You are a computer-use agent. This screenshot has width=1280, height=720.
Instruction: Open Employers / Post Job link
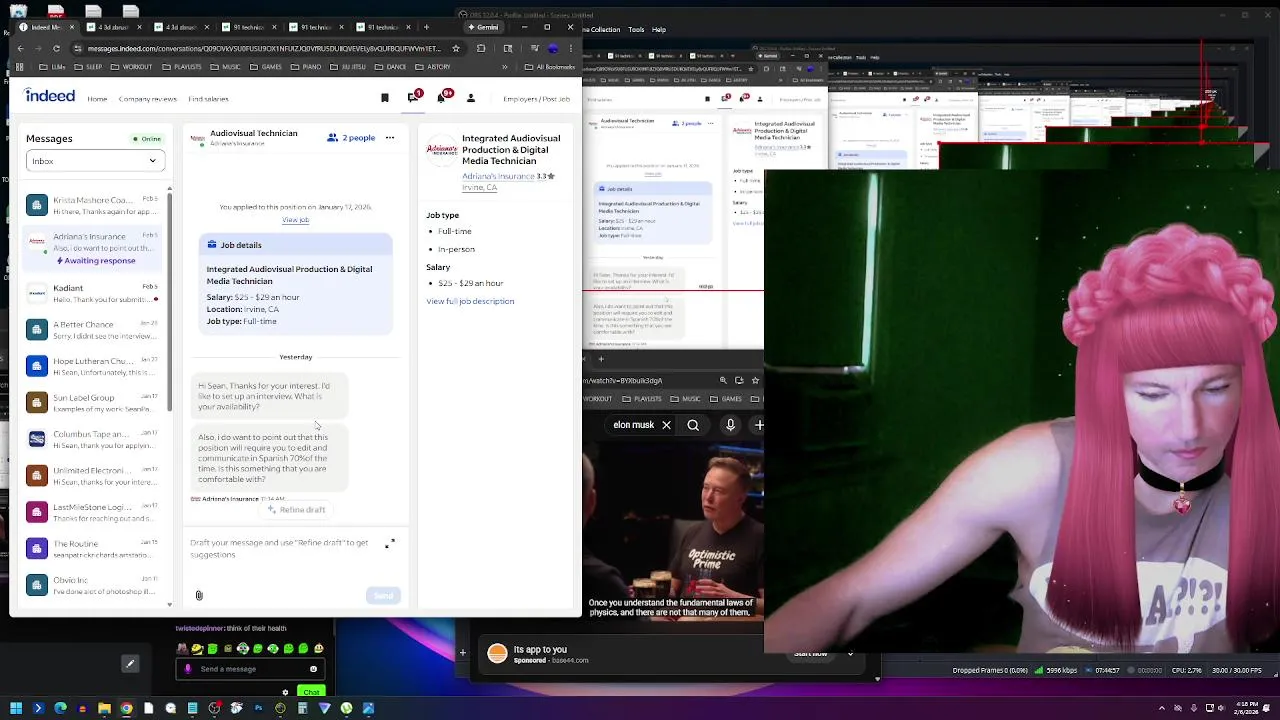coord(536,99)
